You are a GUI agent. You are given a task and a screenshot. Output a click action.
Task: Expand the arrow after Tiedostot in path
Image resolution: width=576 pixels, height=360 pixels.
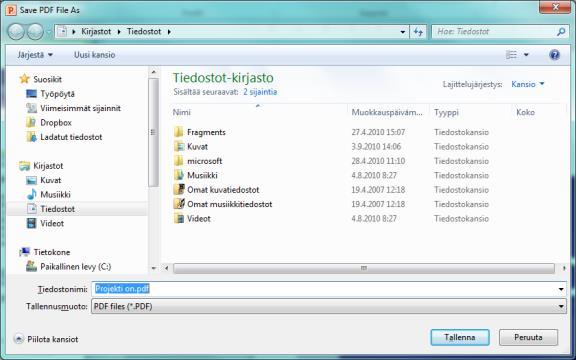click(x=169, y=32)
